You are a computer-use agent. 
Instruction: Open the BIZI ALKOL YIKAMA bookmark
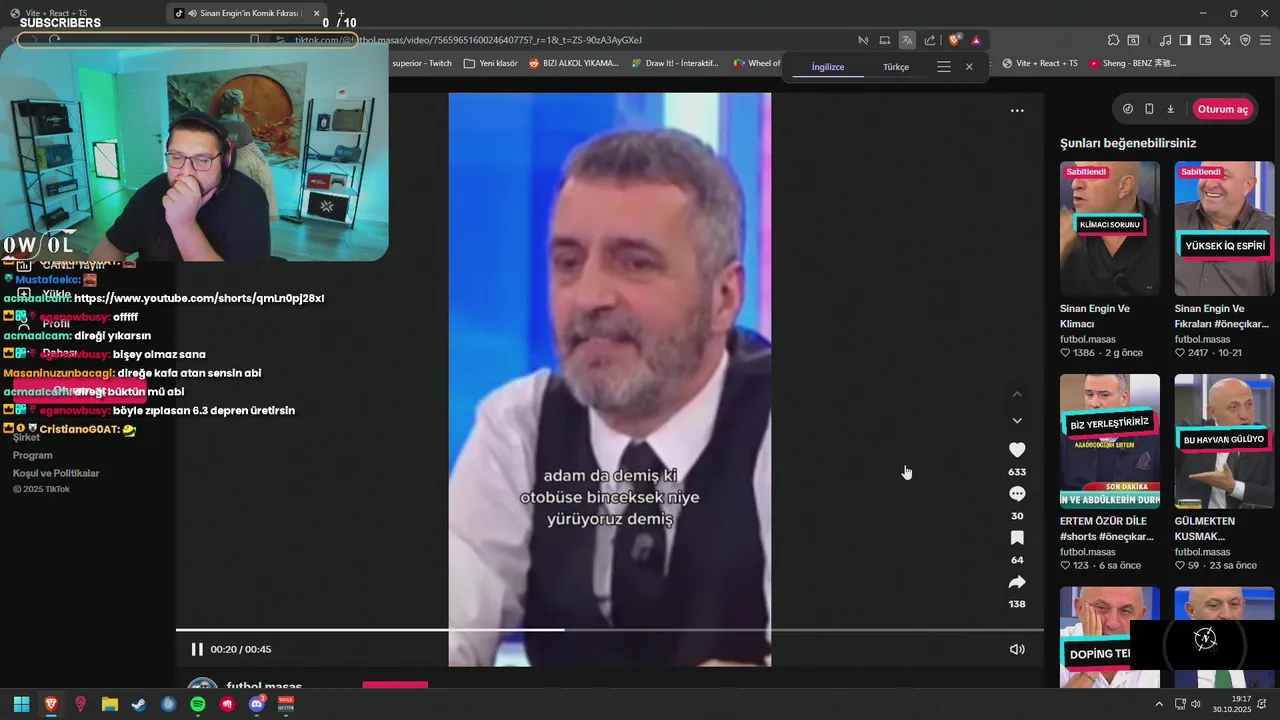[x=573, y=63]
